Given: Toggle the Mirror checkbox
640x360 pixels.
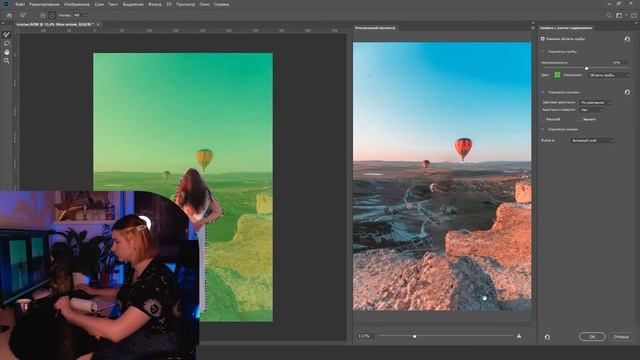Looking at the screenshot, I should [x=580, y=119].
